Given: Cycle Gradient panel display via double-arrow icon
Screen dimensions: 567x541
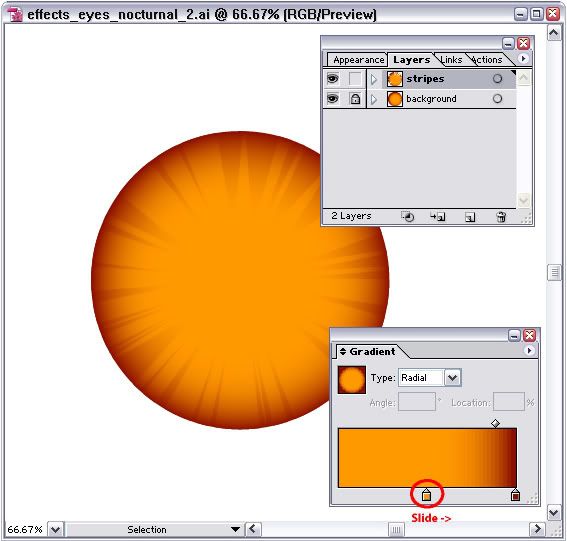Looking at the screenshot, I should pos(343,352).
